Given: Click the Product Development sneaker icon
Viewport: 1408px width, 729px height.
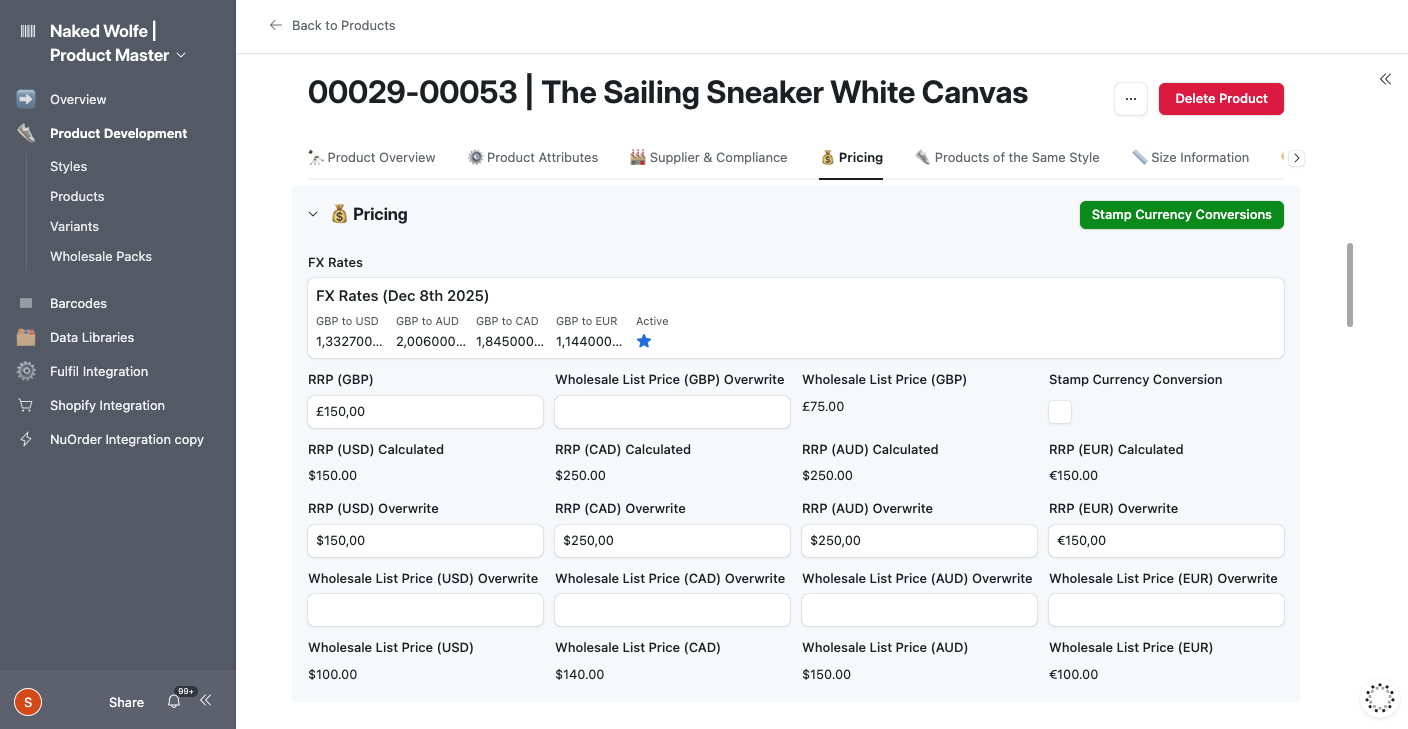Looking at the screenshot, I should [26, 133].
